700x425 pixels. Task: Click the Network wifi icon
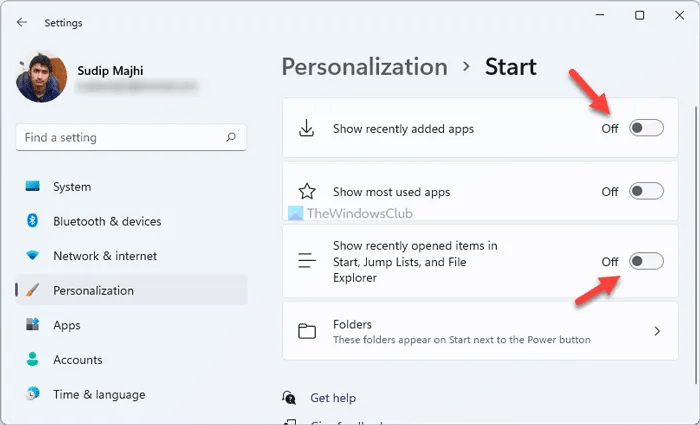point(33,255)
